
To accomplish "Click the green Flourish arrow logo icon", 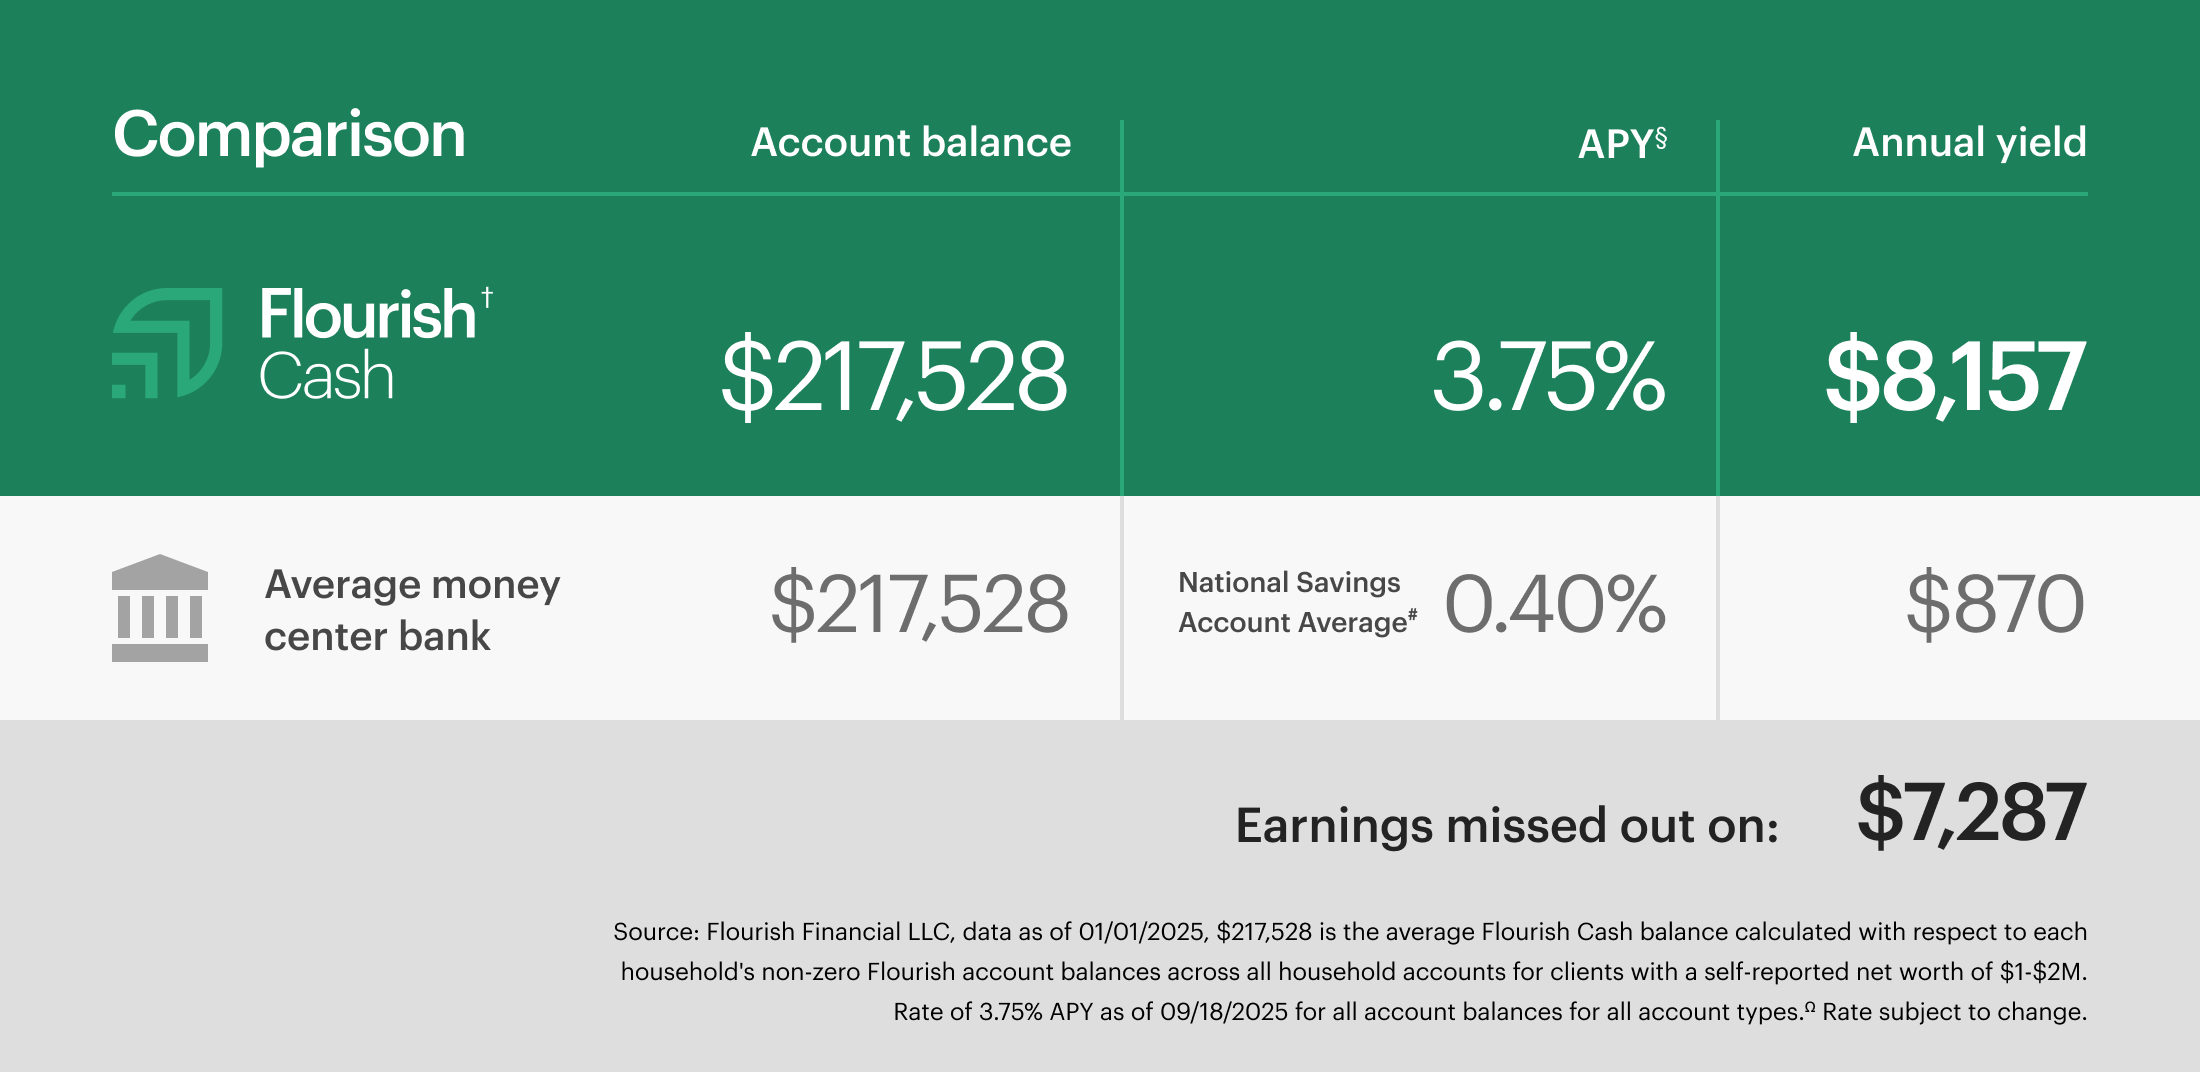I will [167, 343].
